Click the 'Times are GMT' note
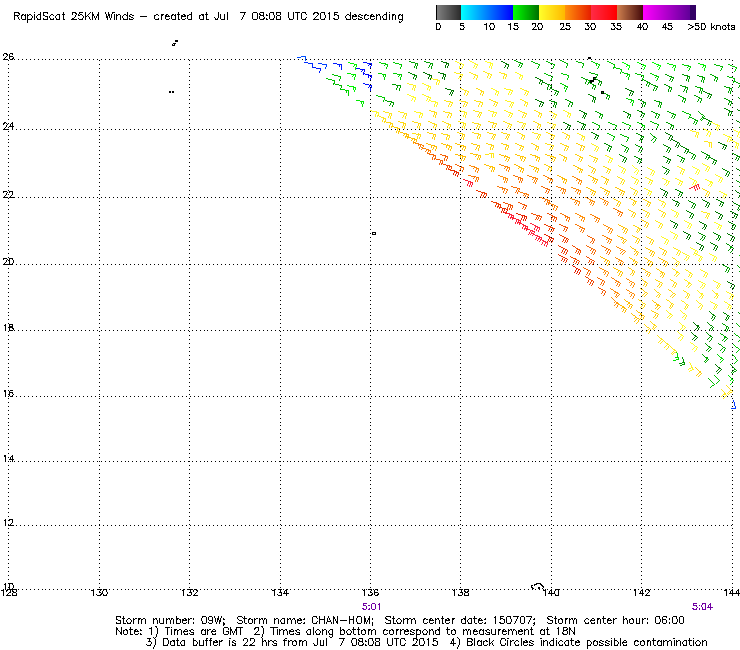This screenshot has width=740, height=650. [x=203, y=632]
